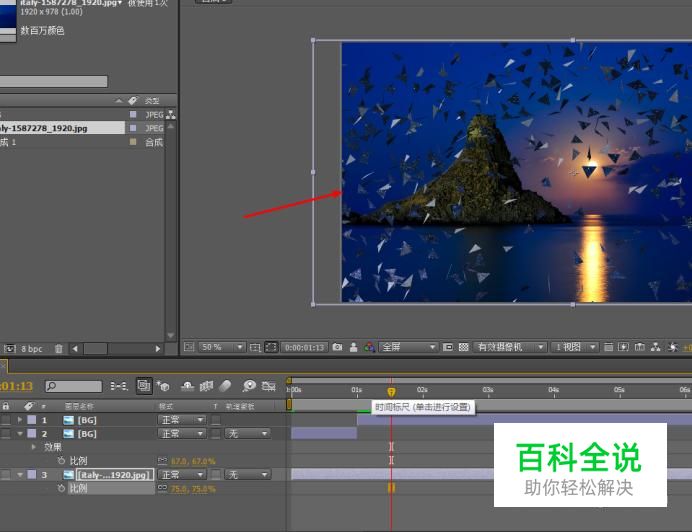Expand the 效果 effects group triangle
This screenshot has width=692, height=532.
point(34,447)
